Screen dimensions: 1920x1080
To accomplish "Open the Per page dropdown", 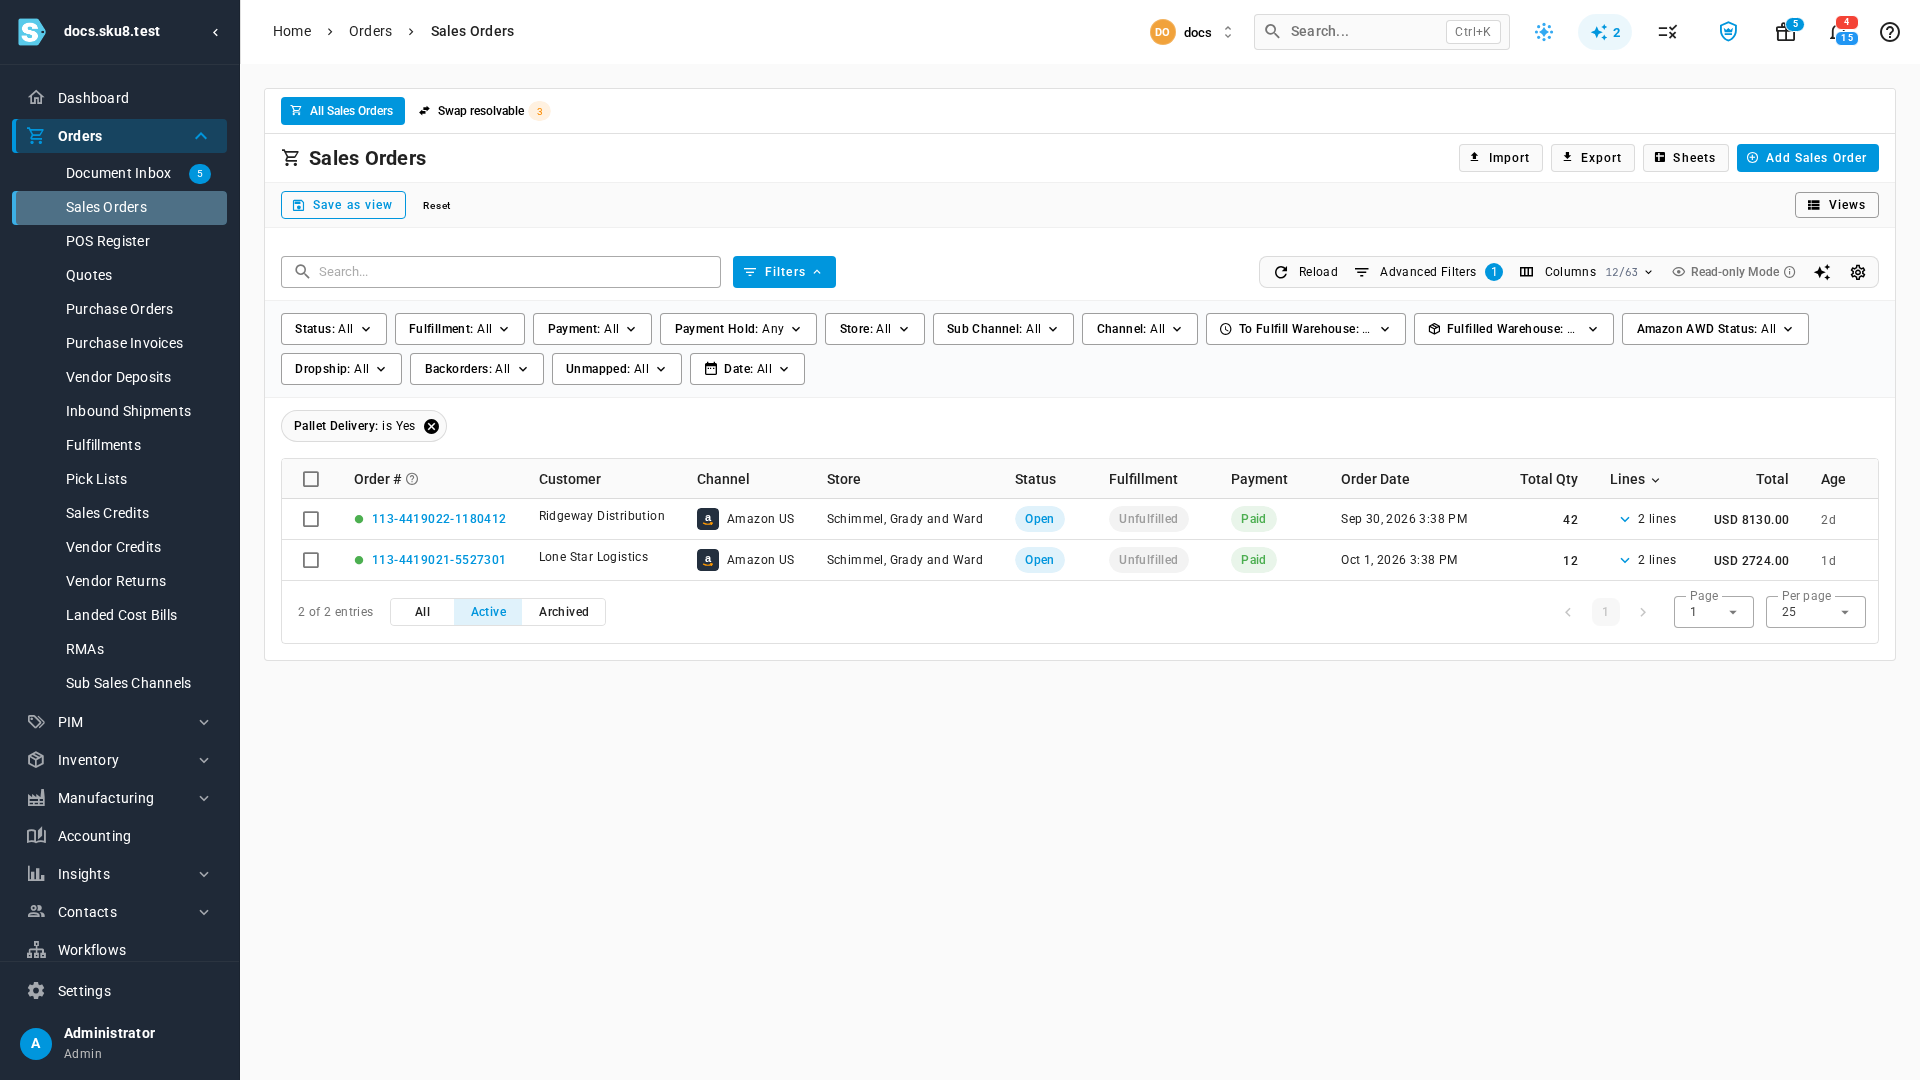I will click(1815, 612).
